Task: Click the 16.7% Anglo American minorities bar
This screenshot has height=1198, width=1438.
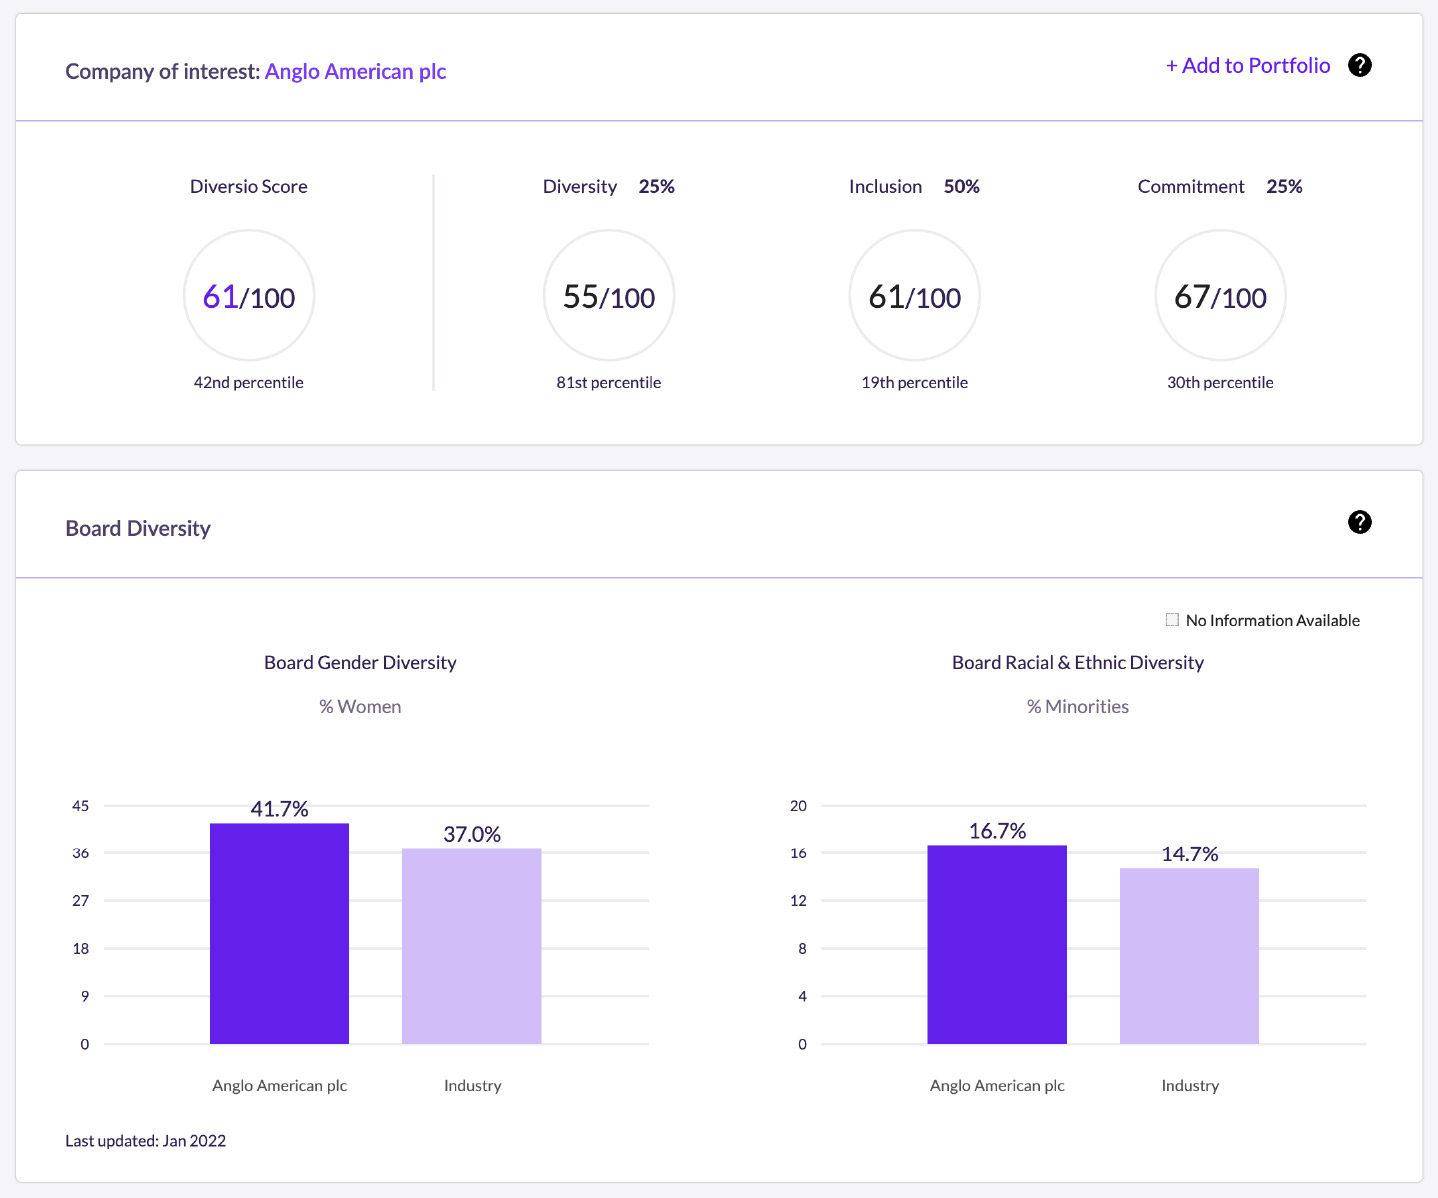Action: pyautogui.click(x=997, y=944)
